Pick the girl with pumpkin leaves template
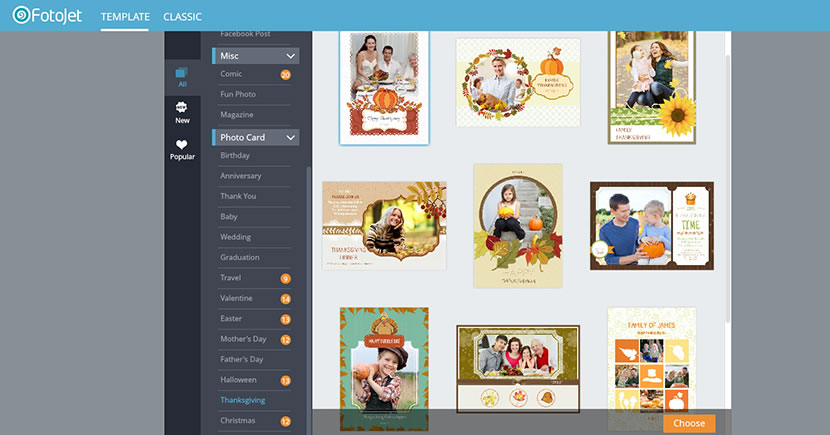This screenshot has width=830, height=435. pos(518,226)
